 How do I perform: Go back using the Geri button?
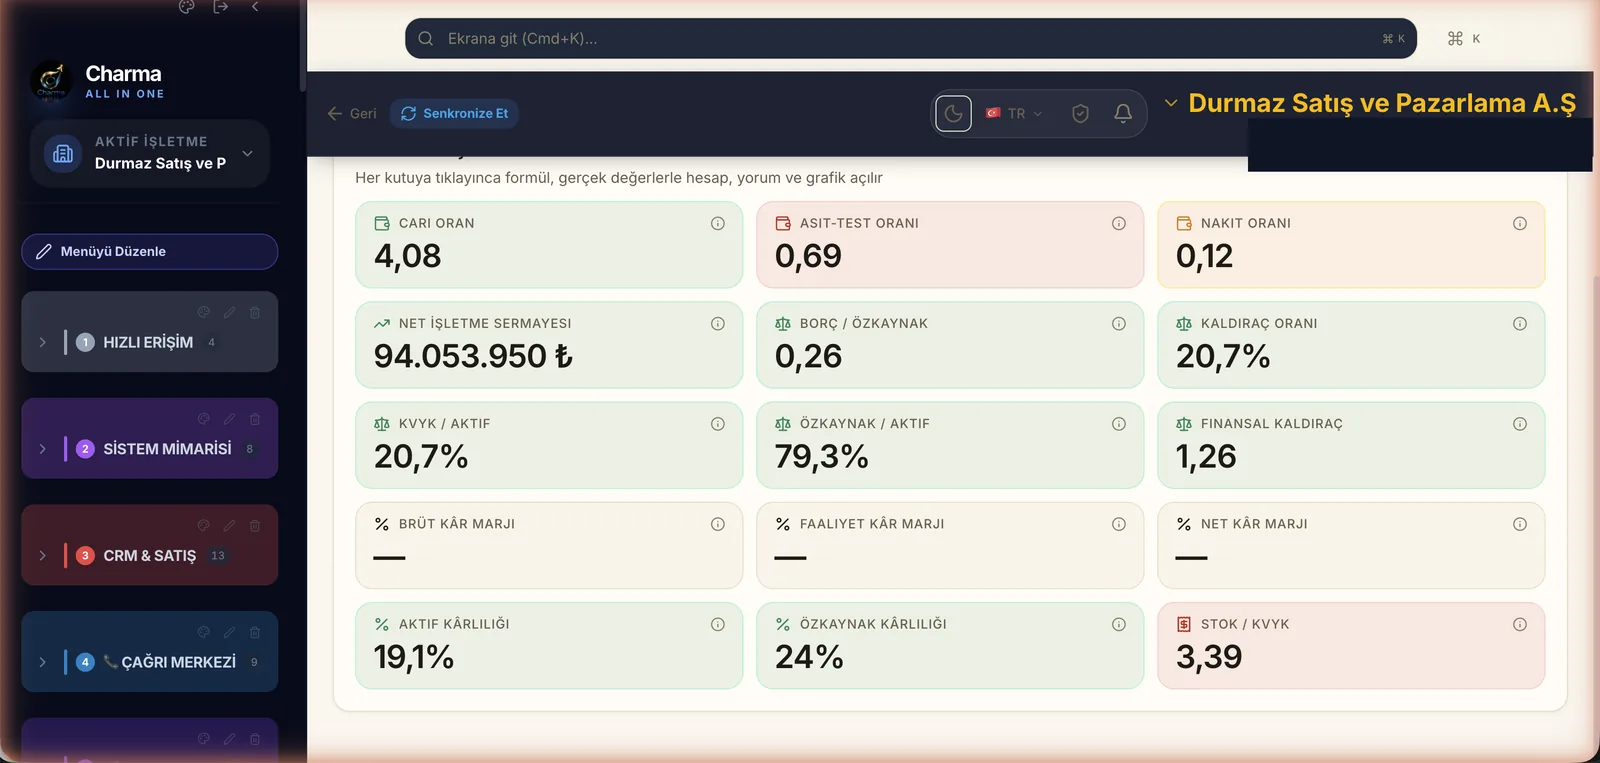click(352, 114)
